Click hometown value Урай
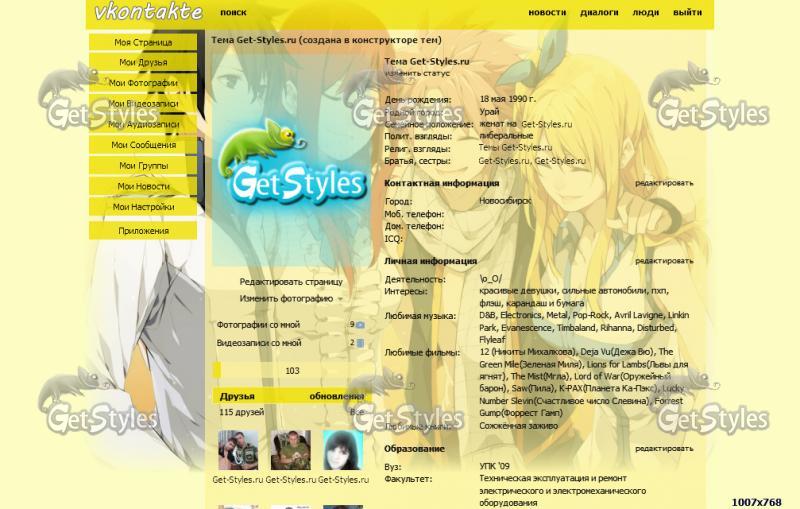Screen dimensions: 800x509 pos(489,112)
